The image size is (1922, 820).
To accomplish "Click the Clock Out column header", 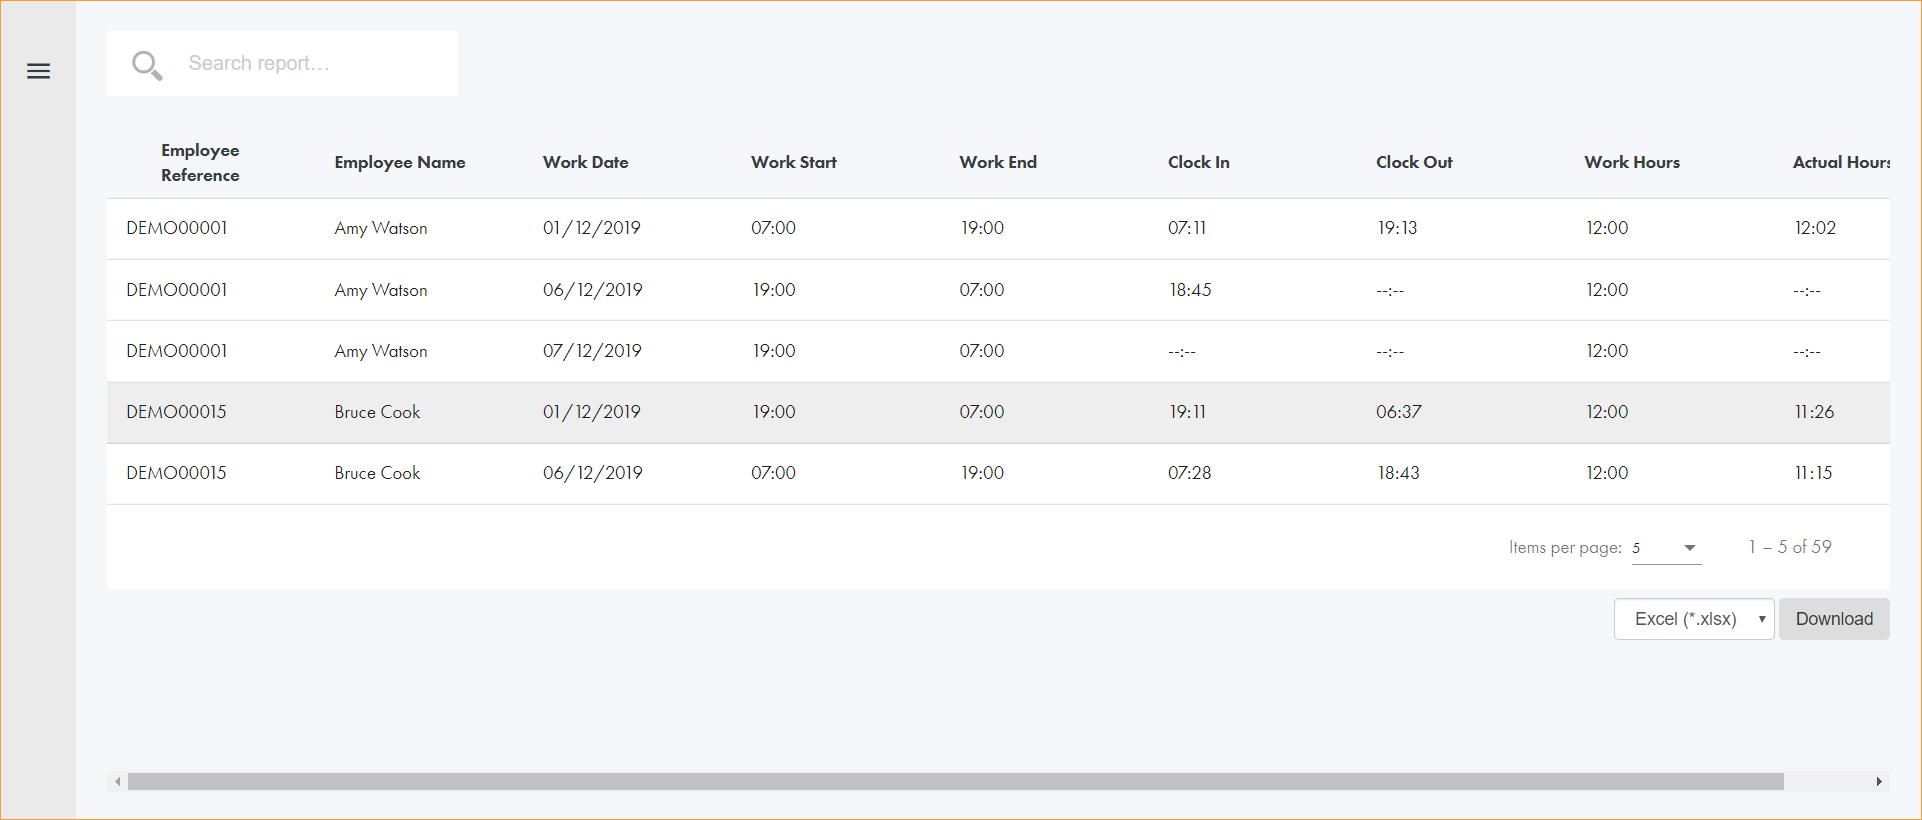I will 1413,162.
